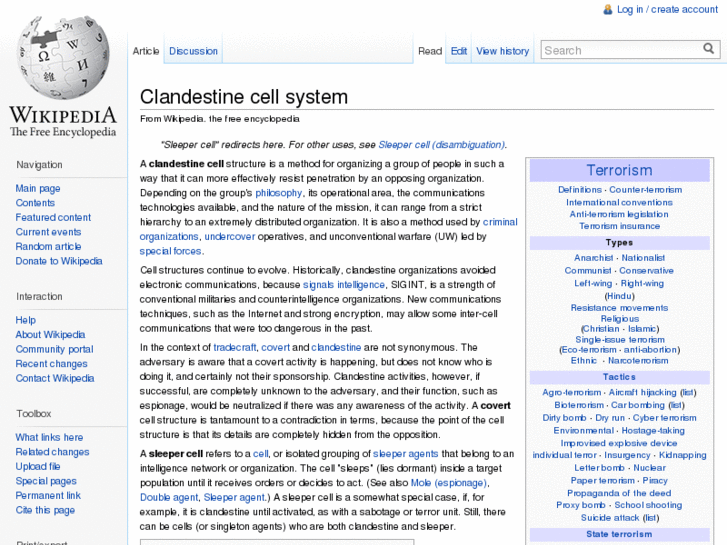Open the Mole (espionage) link
The image size is (727, 545).
tap(449, 483)
